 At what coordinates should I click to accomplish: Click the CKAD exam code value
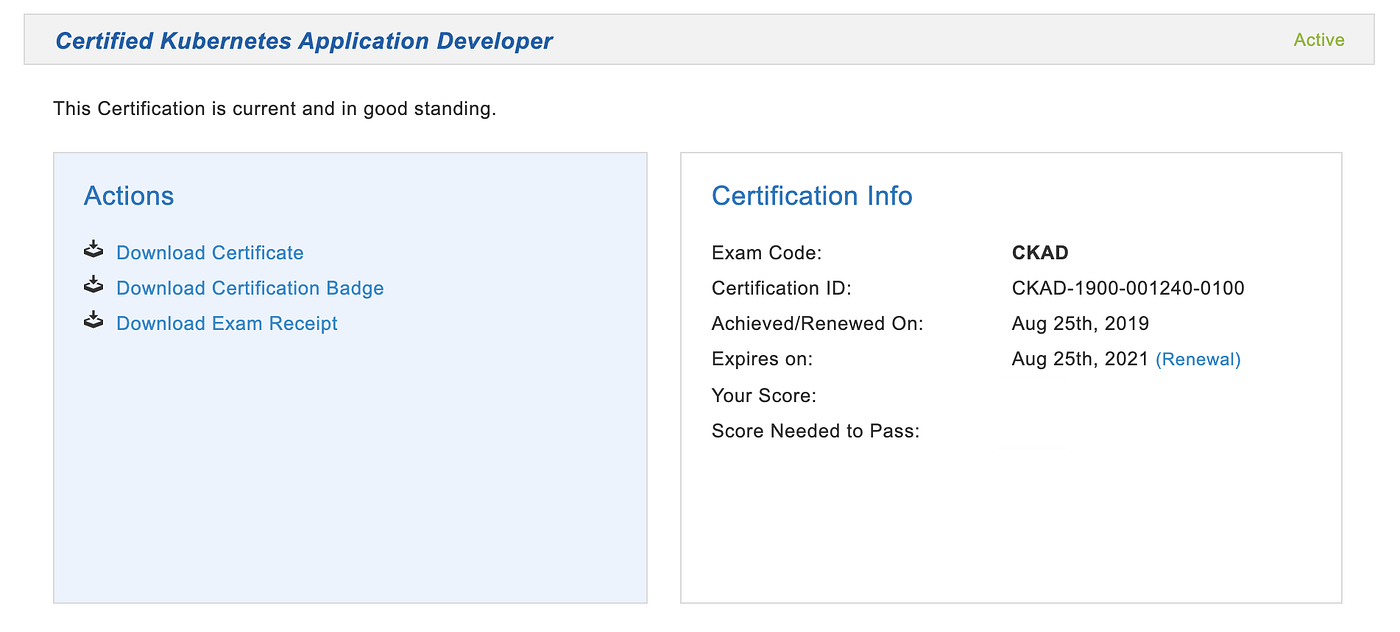(1040, 253)
